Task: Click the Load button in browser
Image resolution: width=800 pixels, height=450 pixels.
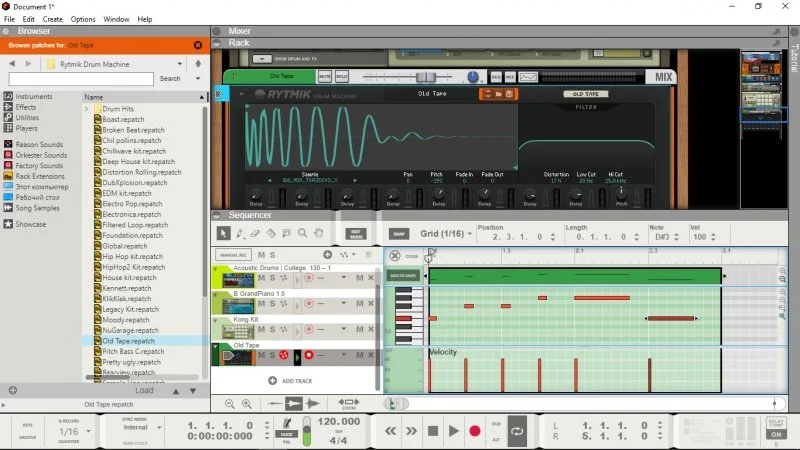Action: coord(144,390)
